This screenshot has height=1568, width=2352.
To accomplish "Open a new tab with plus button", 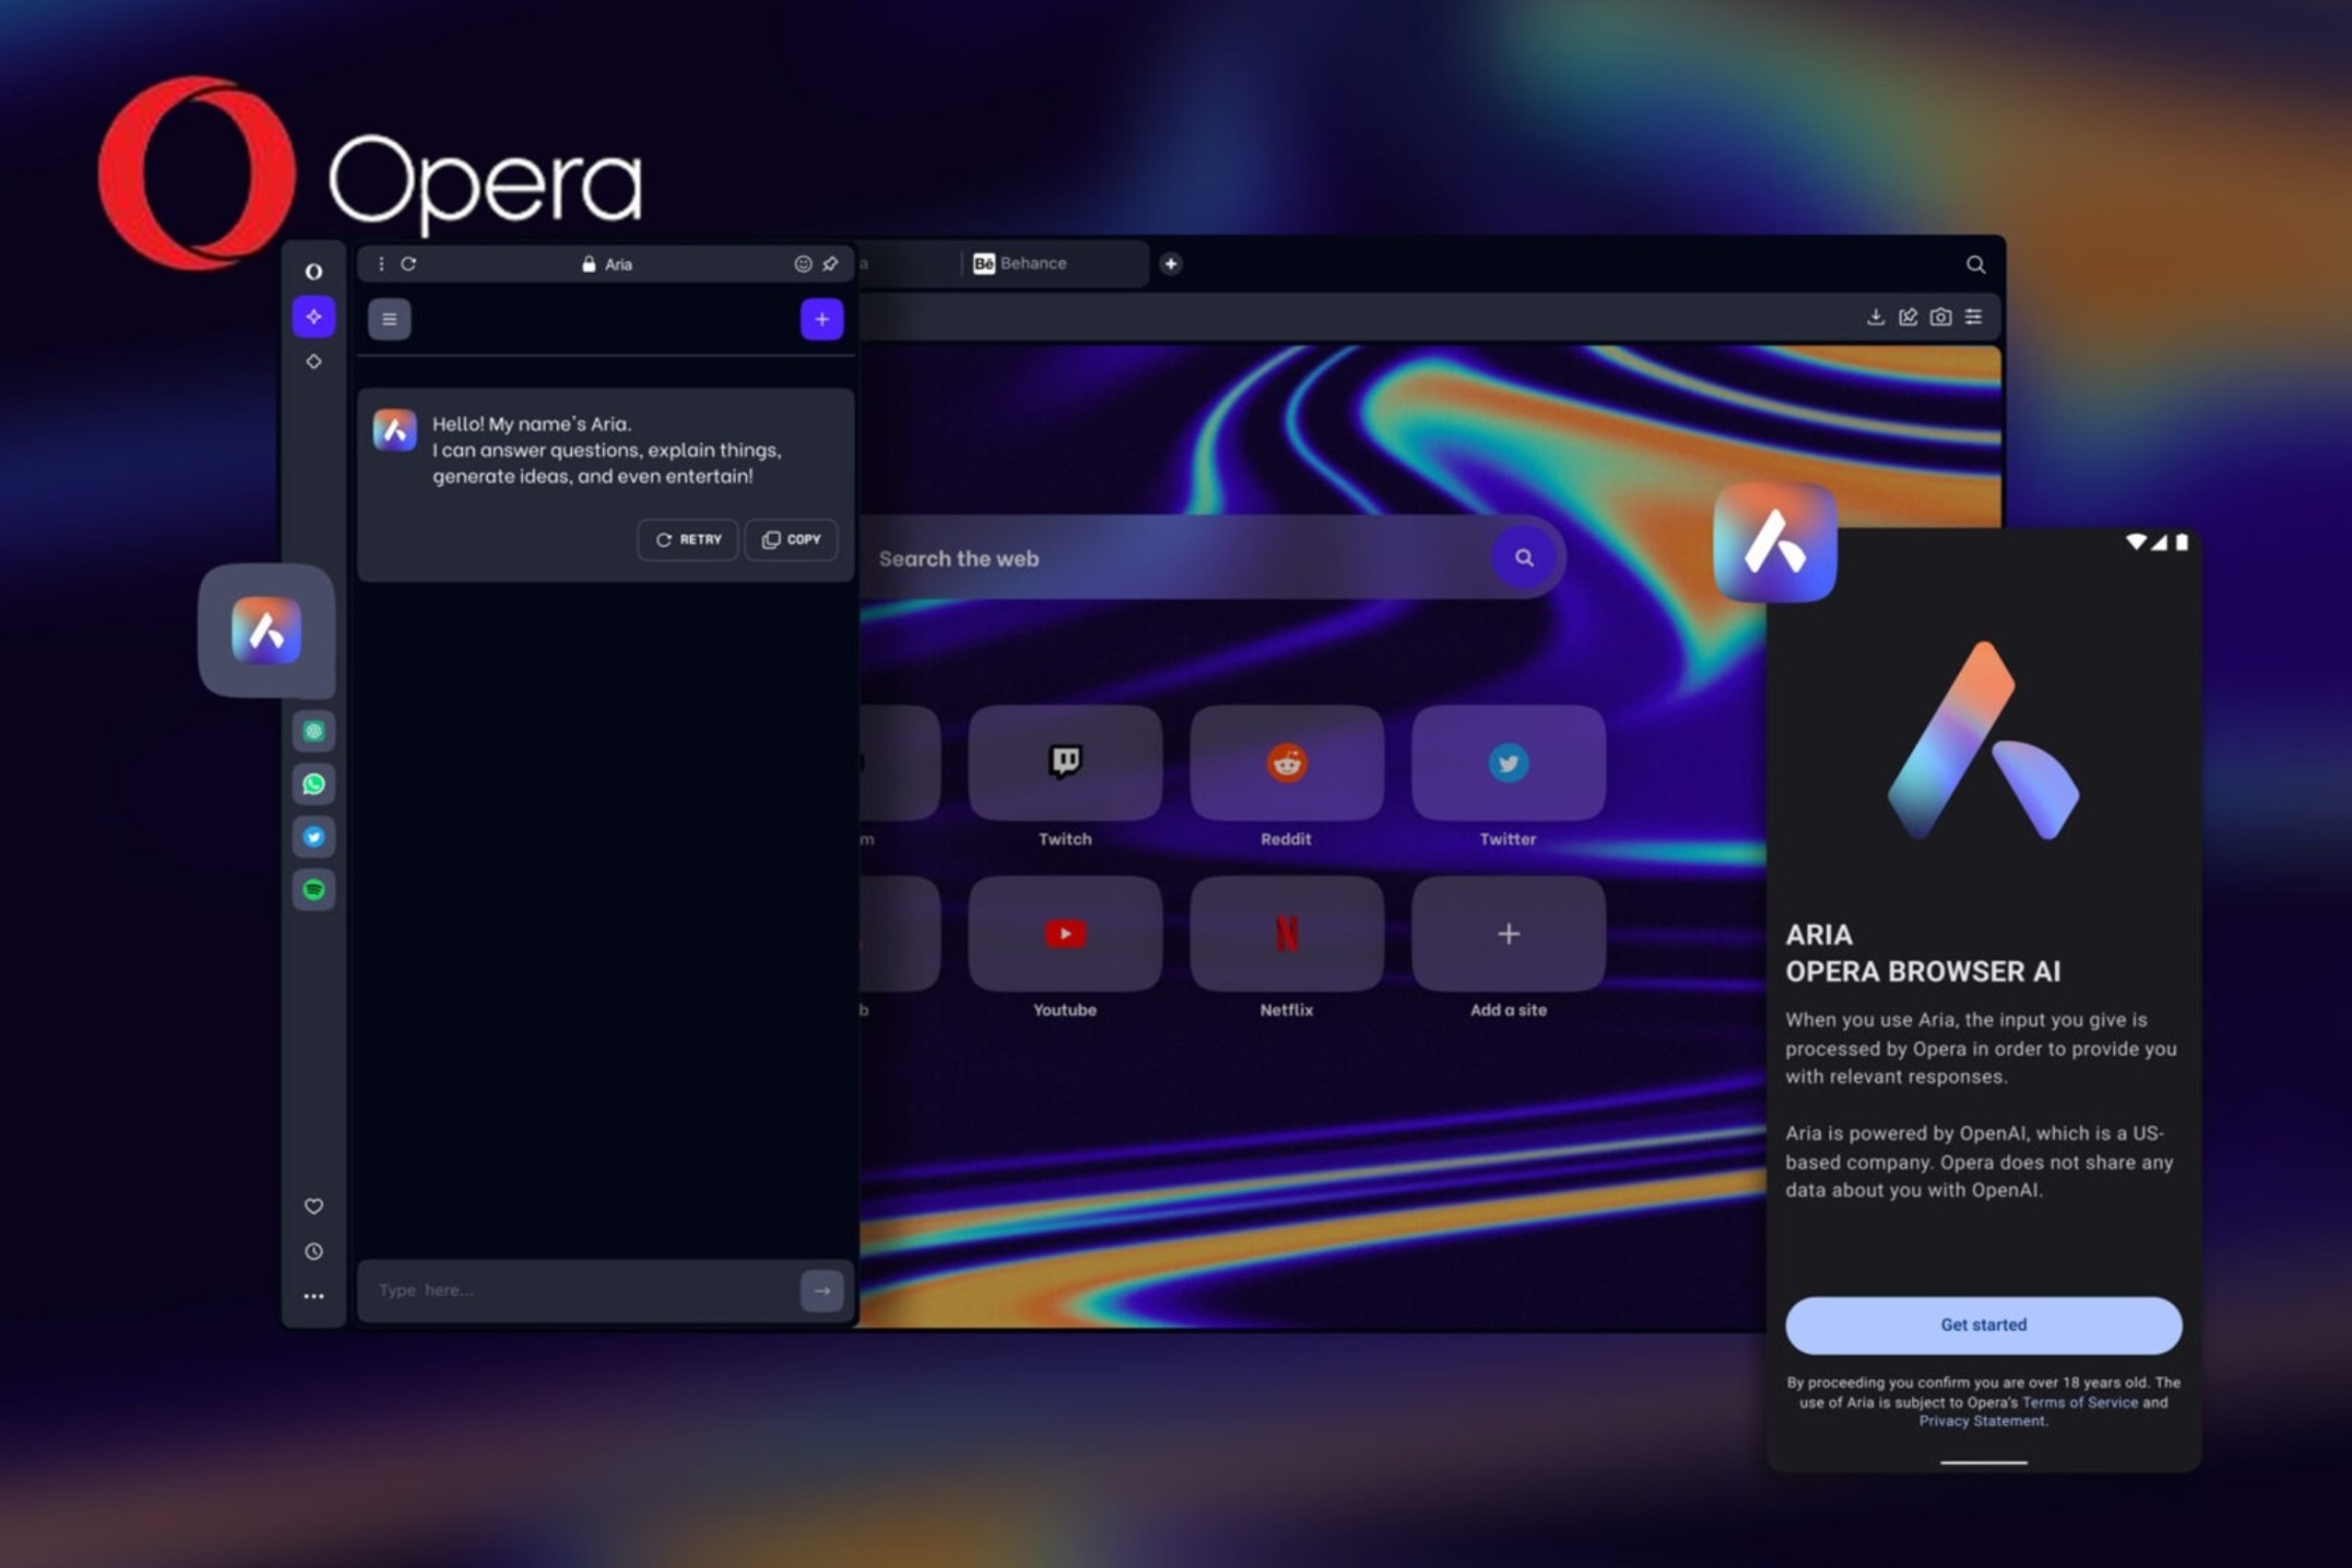I will coord(1170,263).
